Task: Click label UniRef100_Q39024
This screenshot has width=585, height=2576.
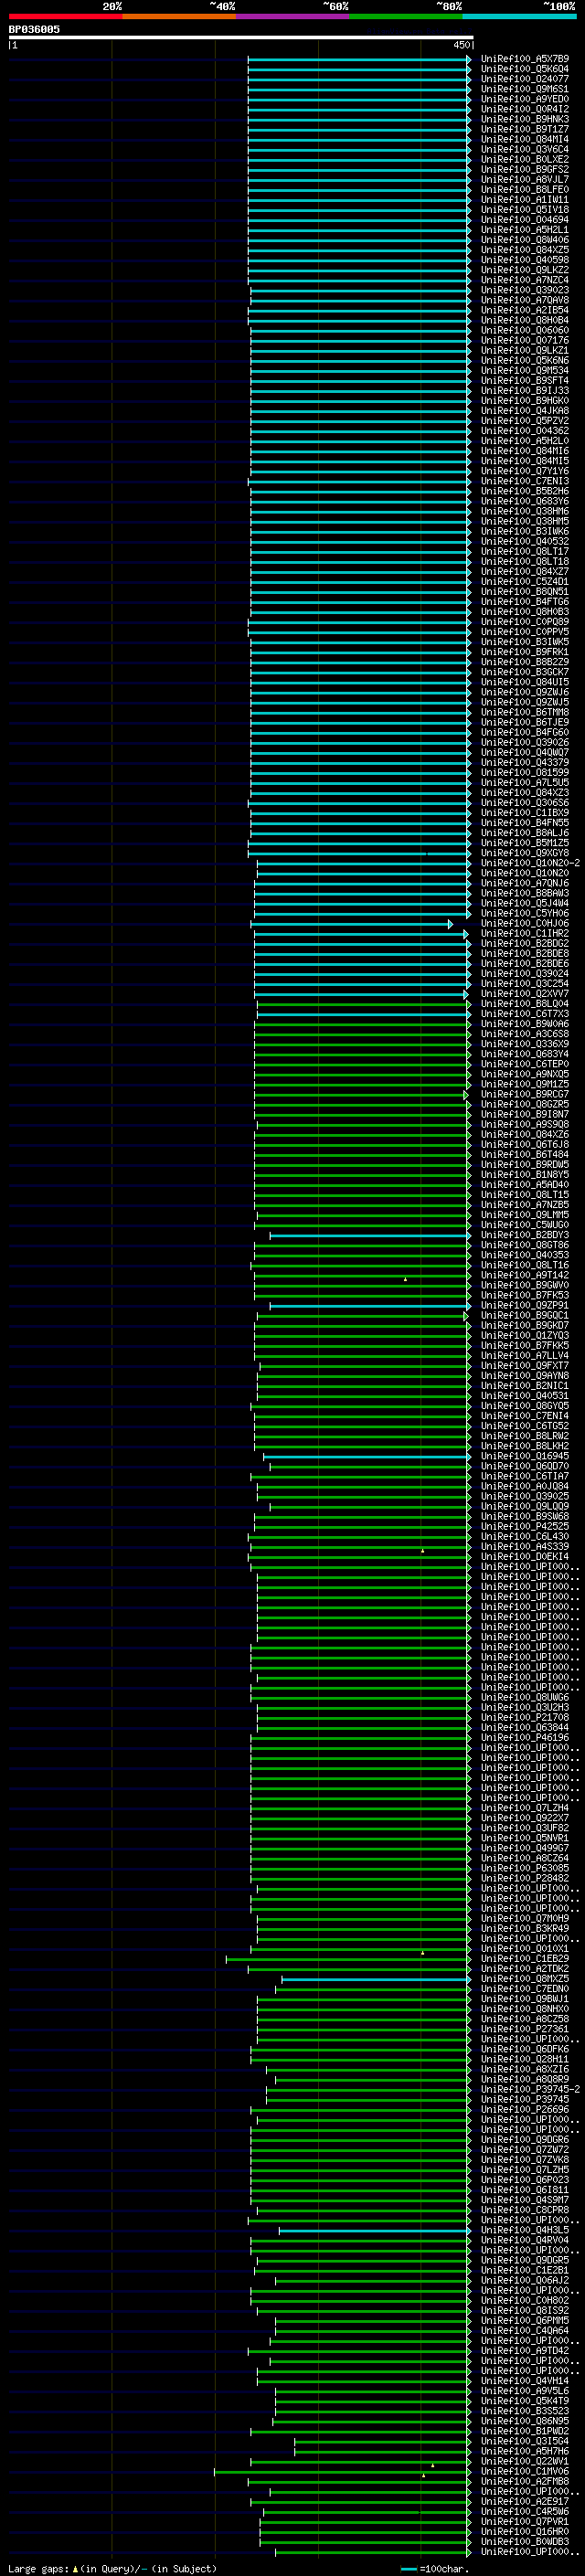Action: coord(525,973)
